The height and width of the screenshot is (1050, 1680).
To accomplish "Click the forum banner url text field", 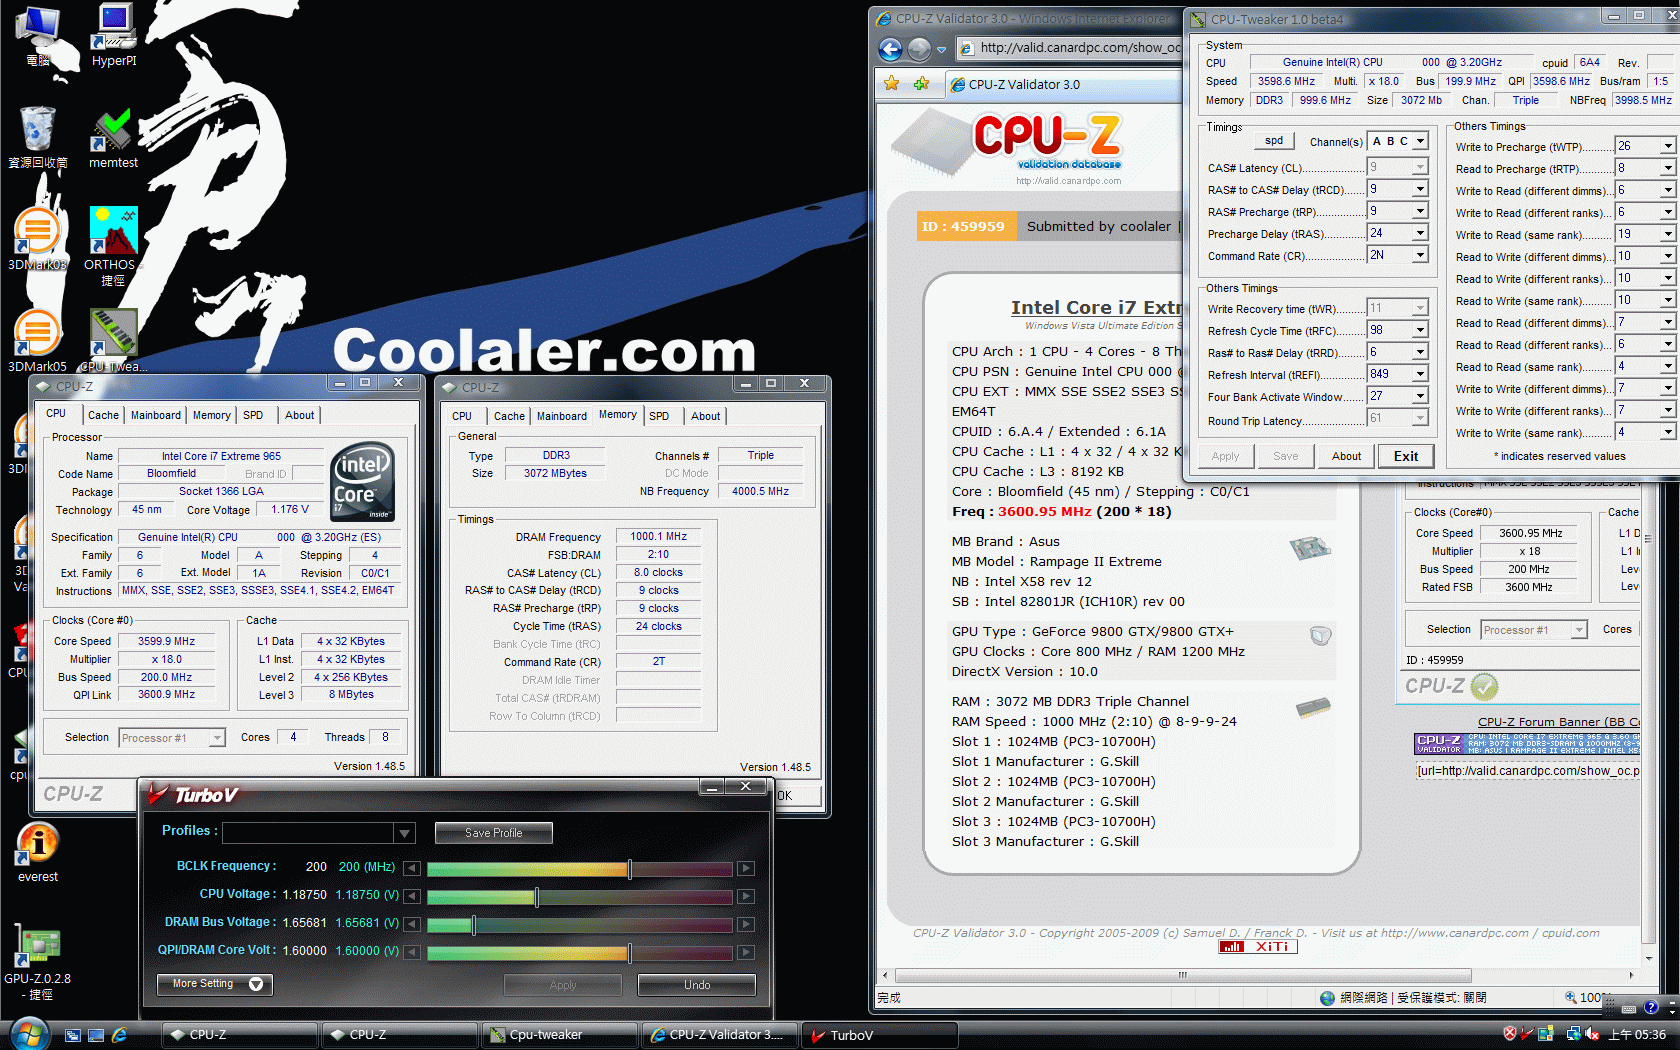I will (1527, 771).
